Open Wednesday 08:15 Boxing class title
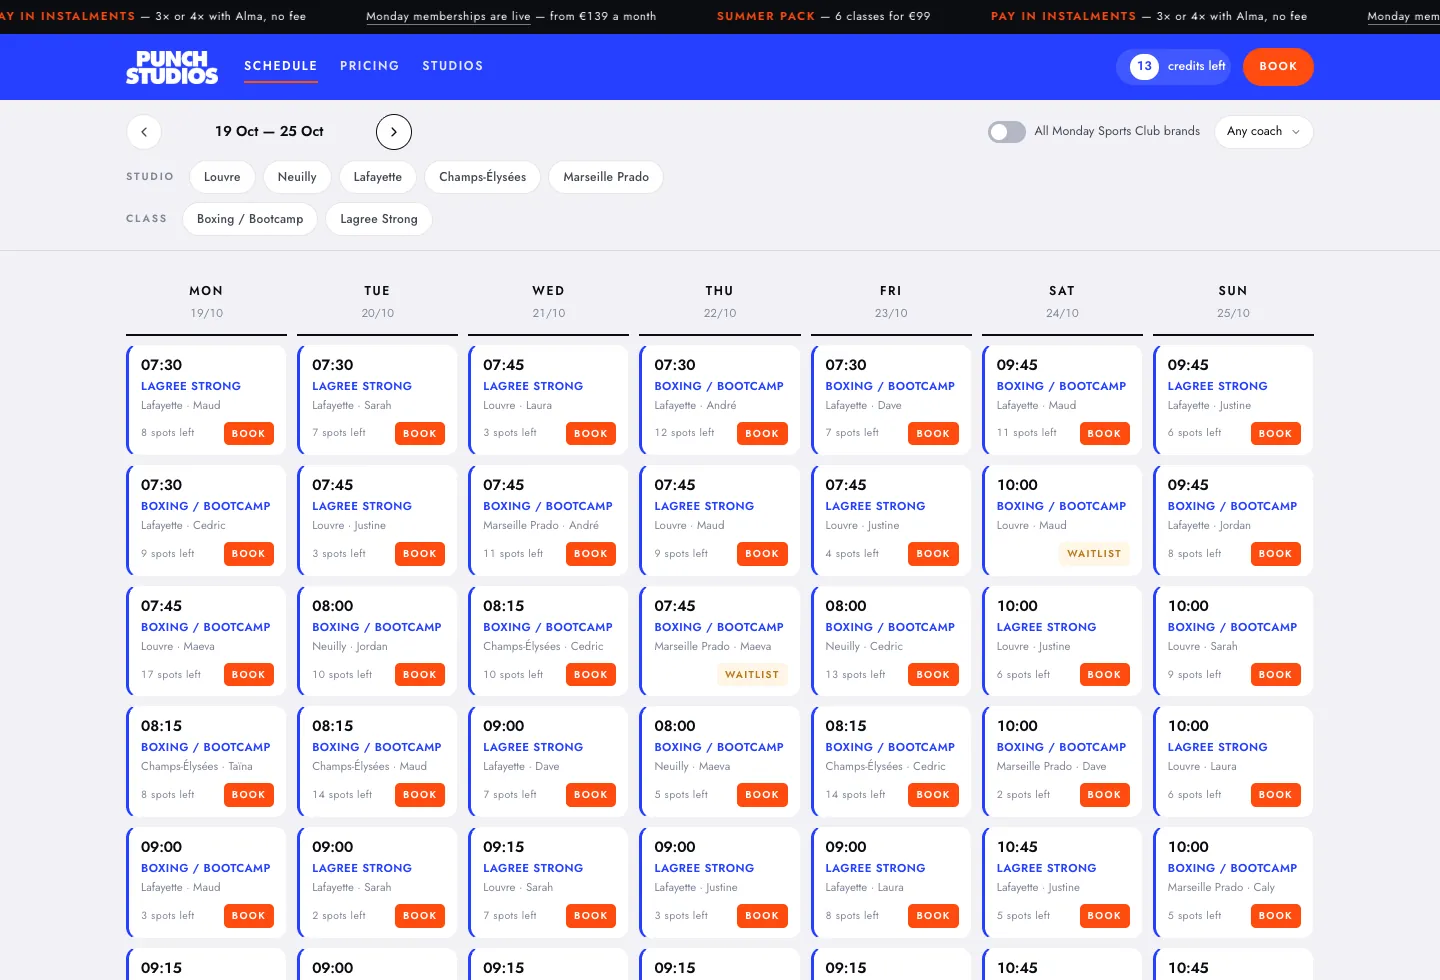Screen dimensions: 1440x980 548,627
